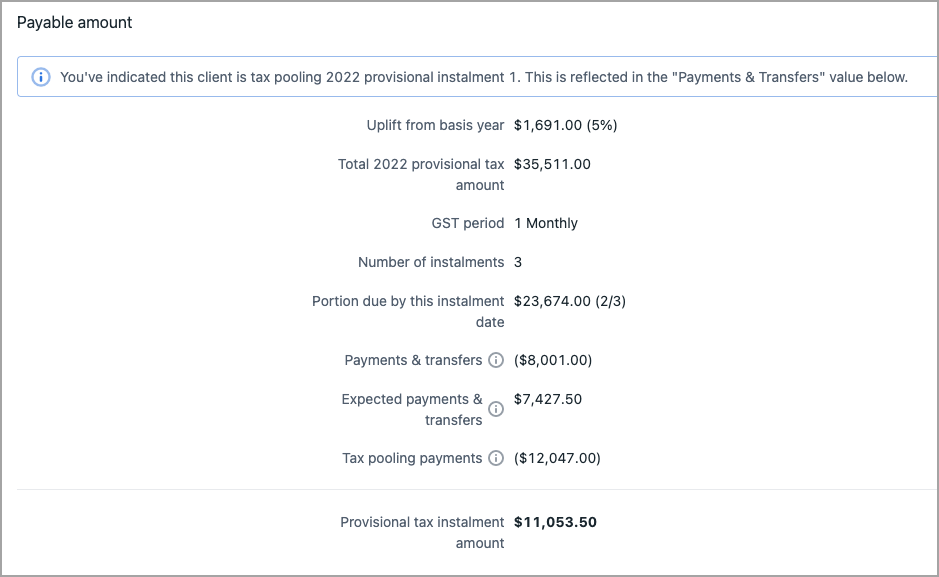The image size is (939, 577).
Task: Open the Tax pooling payments info tooltip icon
Action: [495, 458]
